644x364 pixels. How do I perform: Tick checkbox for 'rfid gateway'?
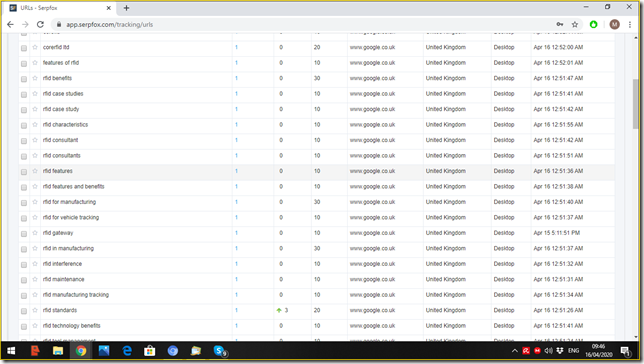24,234
